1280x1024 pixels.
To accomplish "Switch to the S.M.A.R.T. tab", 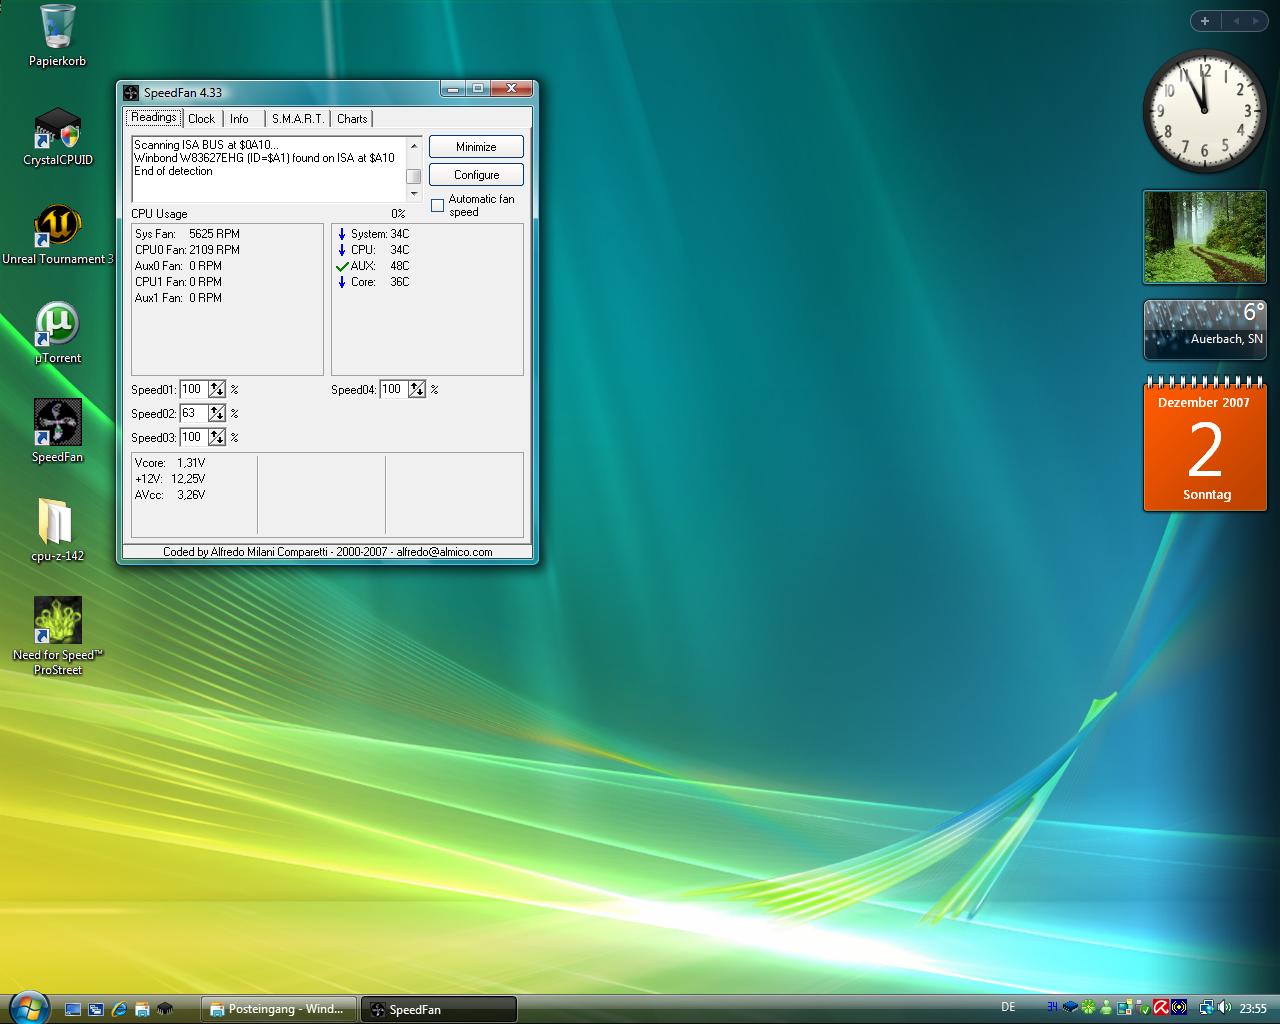I will pyautogui.click(x=298, y=118).
